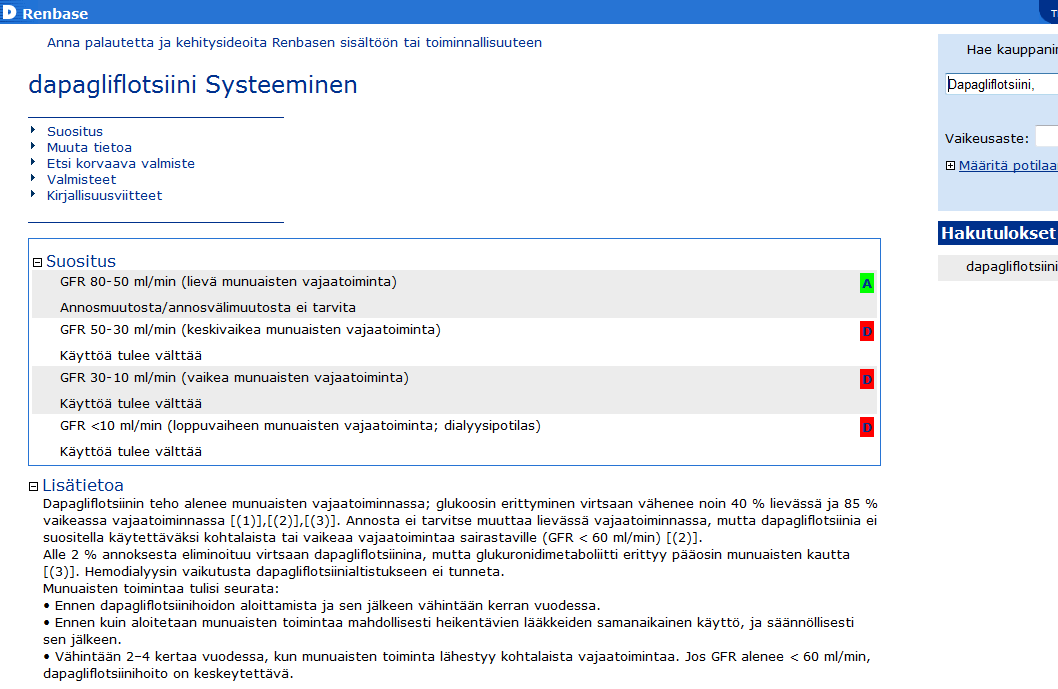Go to the Valmisteet link
Viewport: 1058px width, 689px height.
[x=82, y=180]
